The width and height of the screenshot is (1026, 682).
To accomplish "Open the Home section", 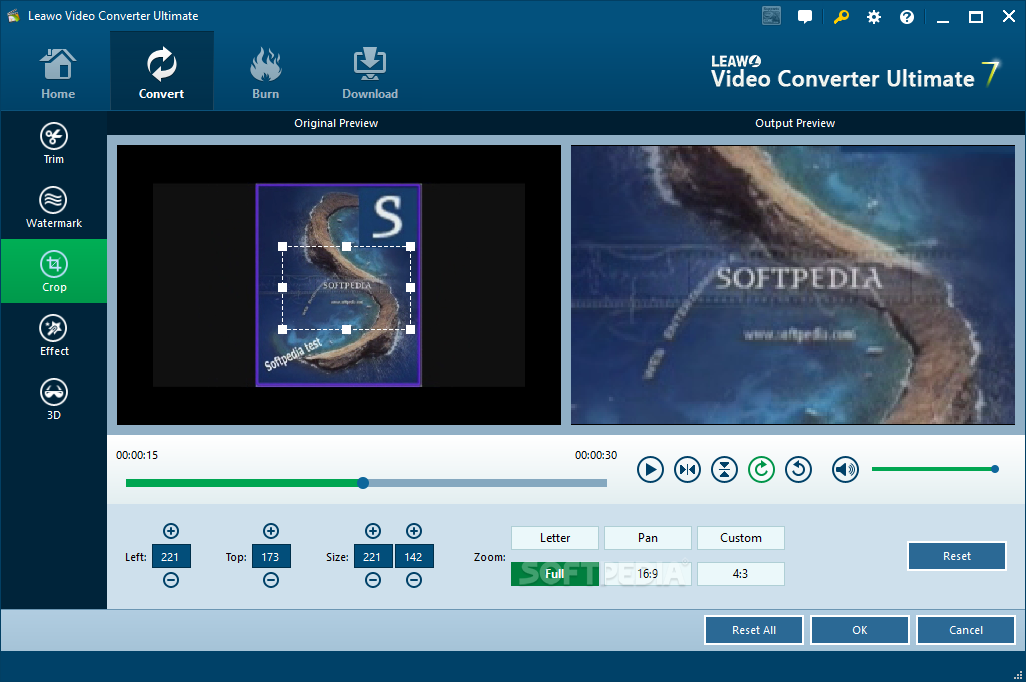I will pos(58,73).
